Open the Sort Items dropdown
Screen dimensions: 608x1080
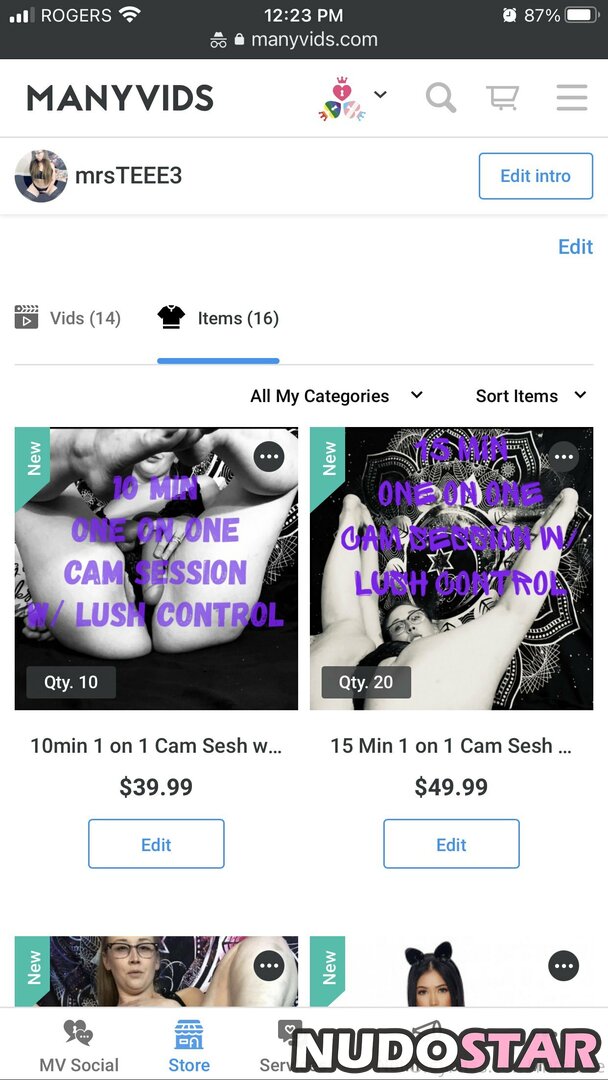[530, 396]
